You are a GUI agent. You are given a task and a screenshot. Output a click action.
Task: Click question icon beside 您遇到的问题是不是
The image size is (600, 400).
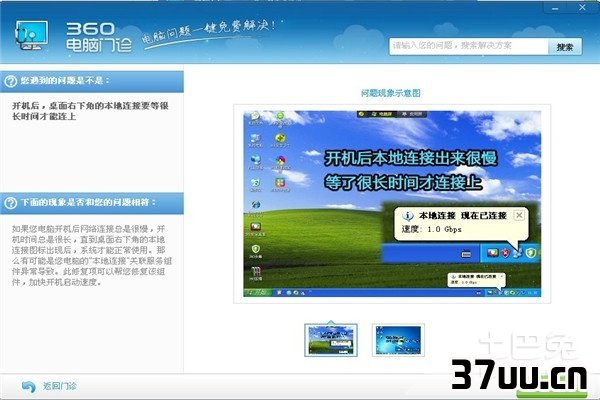[x=10, y=81]
